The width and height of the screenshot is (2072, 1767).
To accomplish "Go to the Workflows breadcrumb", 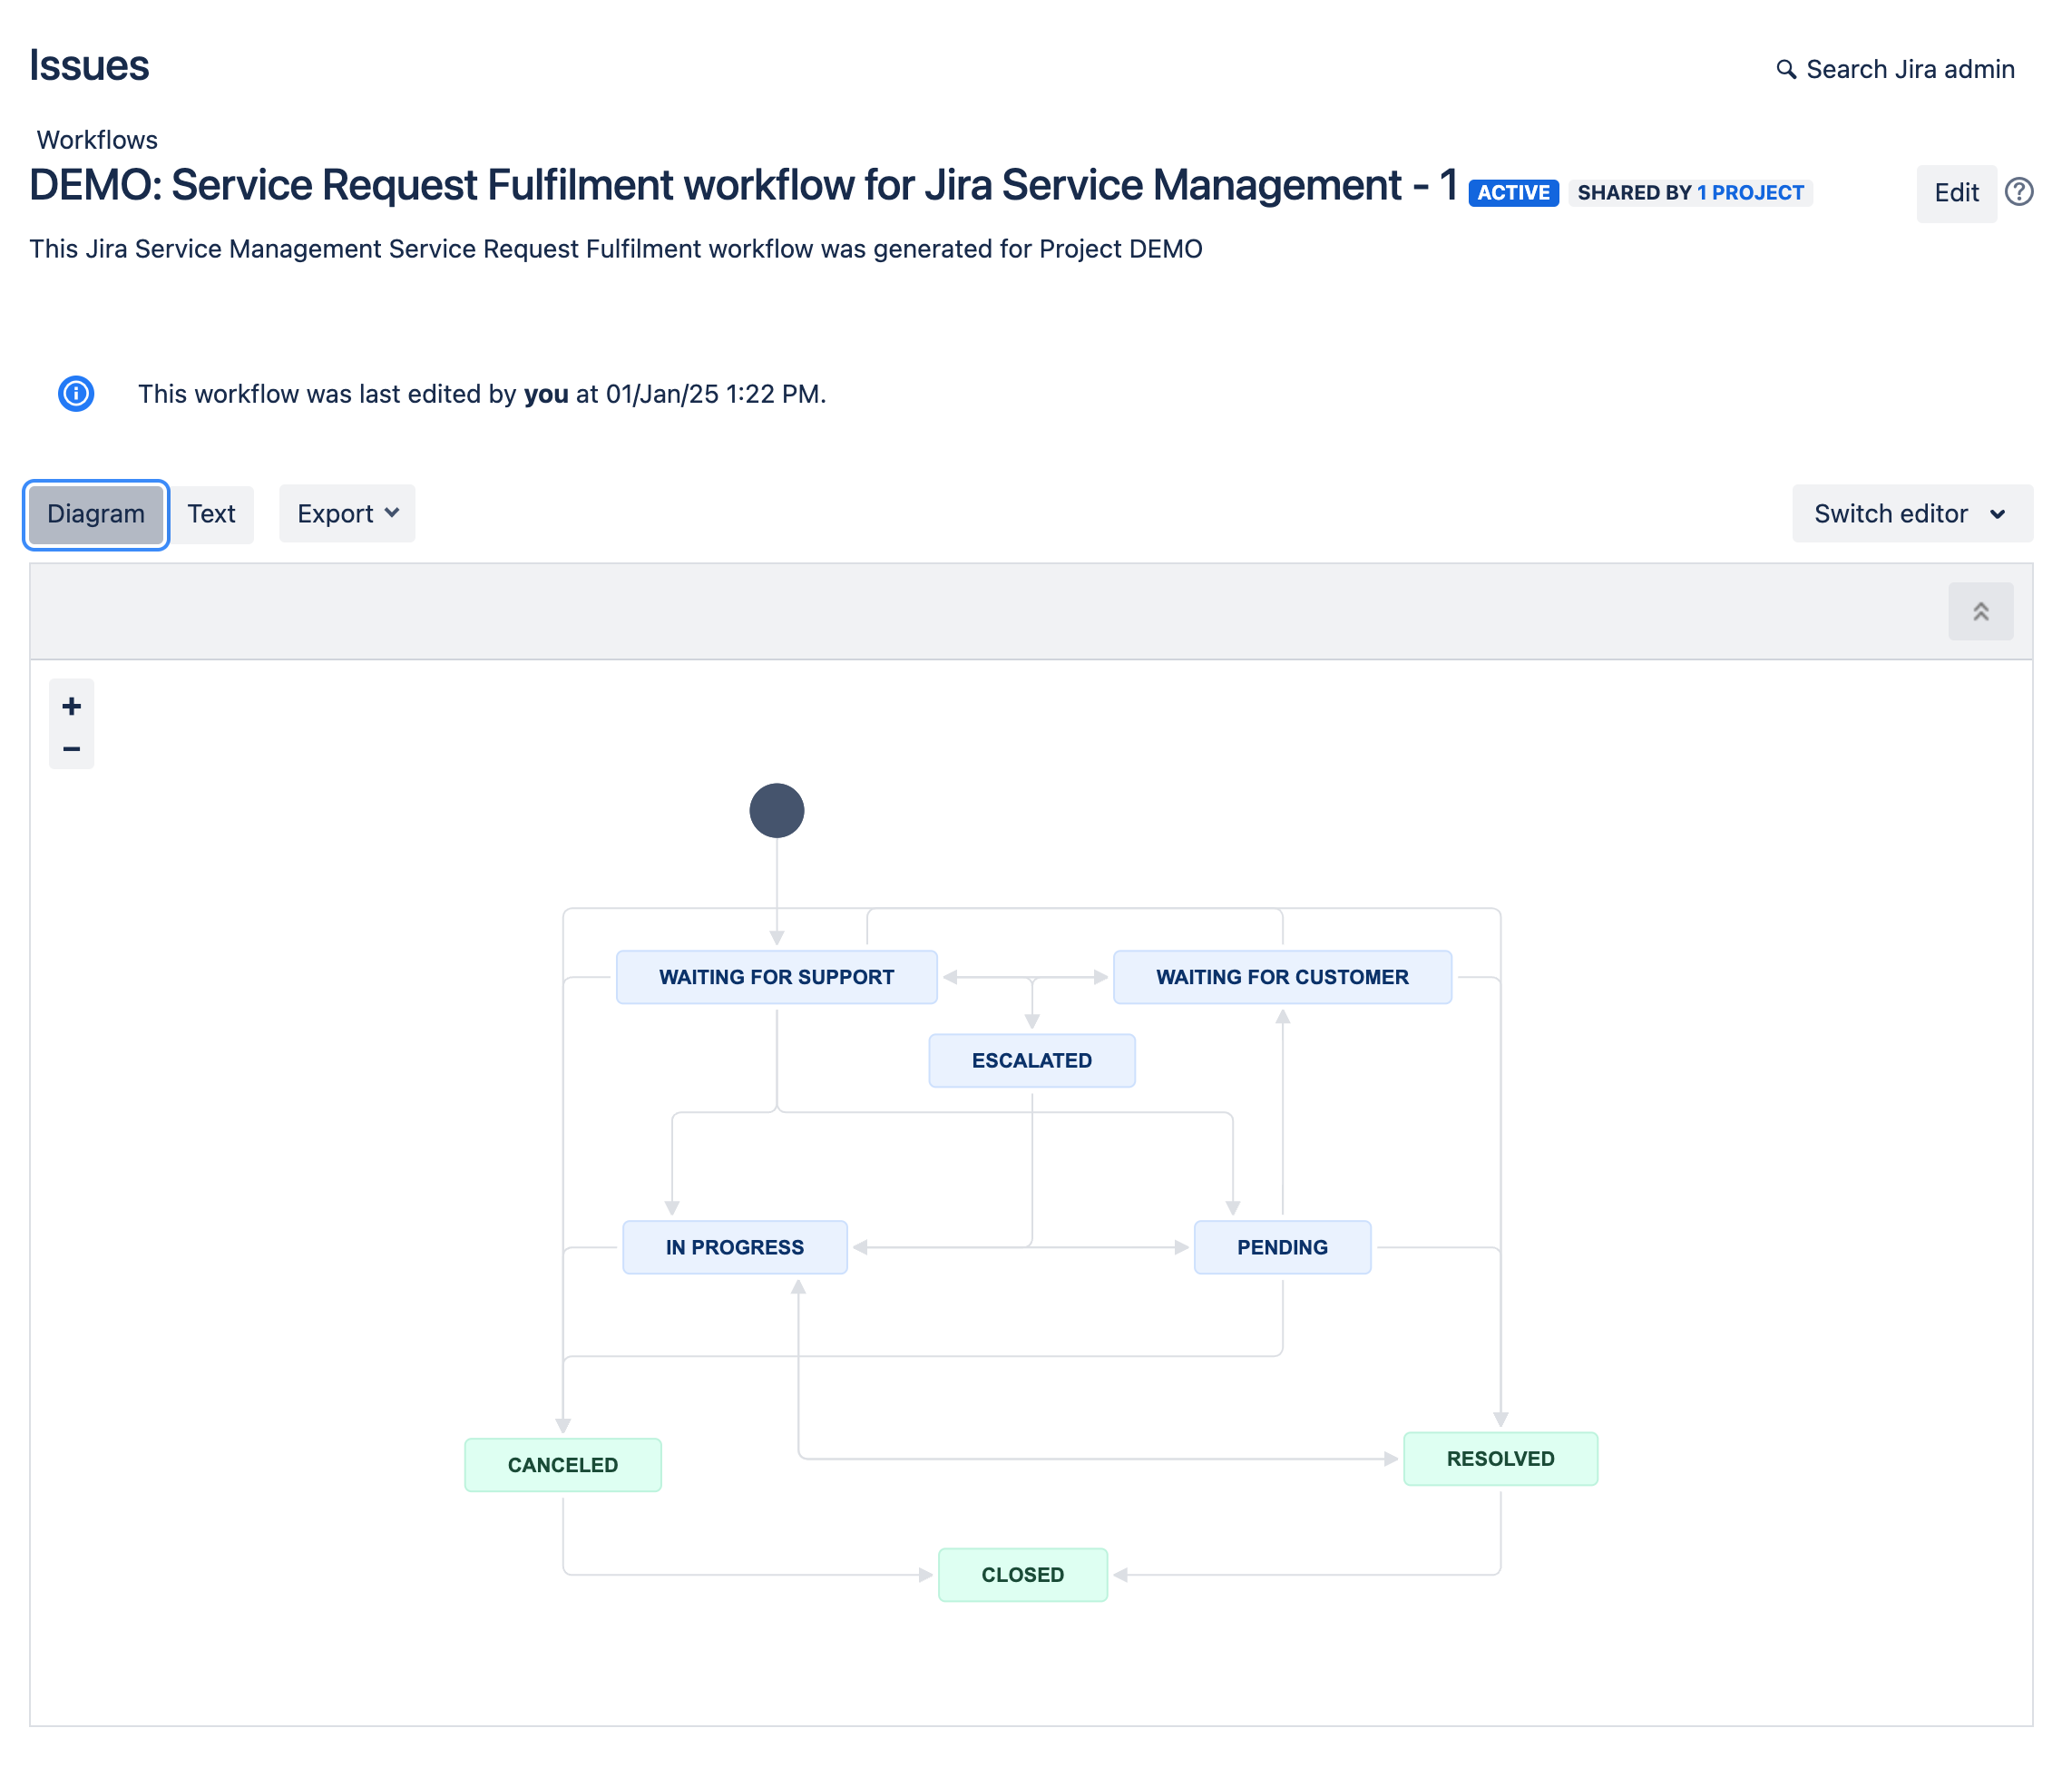I will point(97,139).
